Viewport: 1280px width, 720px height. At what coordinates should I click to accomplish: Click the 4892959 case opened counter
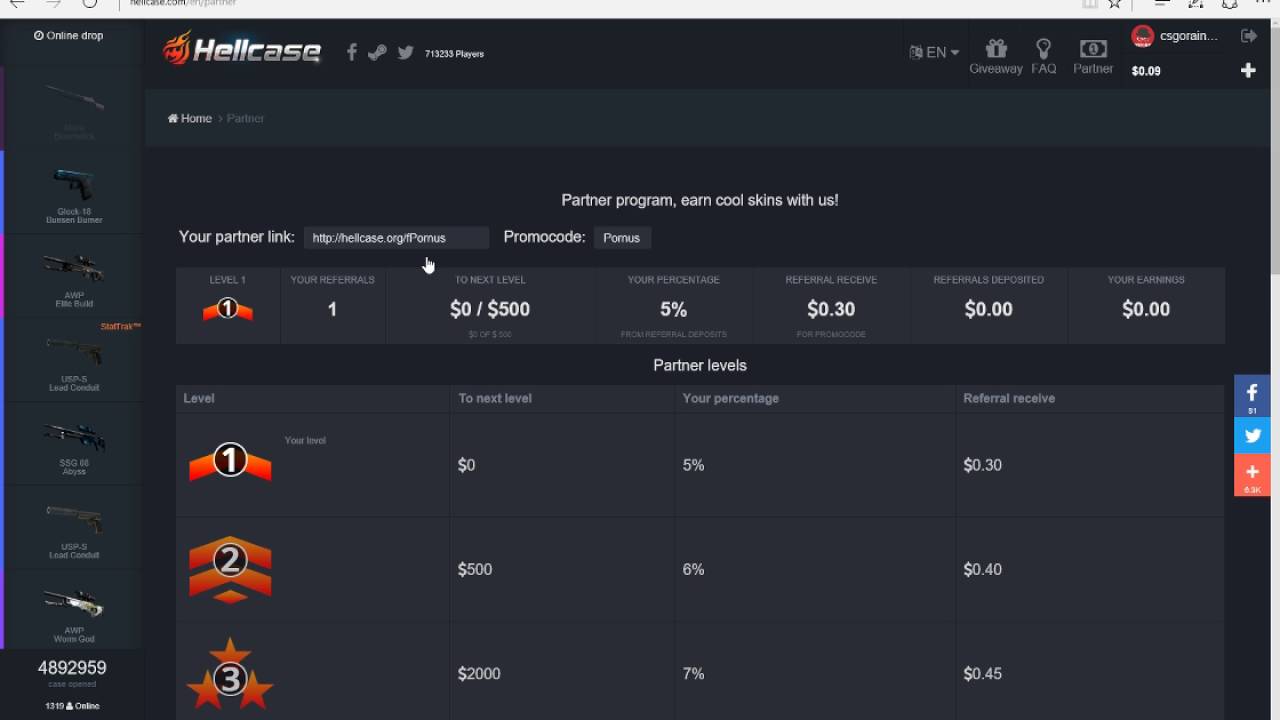[x=72, y=668]
